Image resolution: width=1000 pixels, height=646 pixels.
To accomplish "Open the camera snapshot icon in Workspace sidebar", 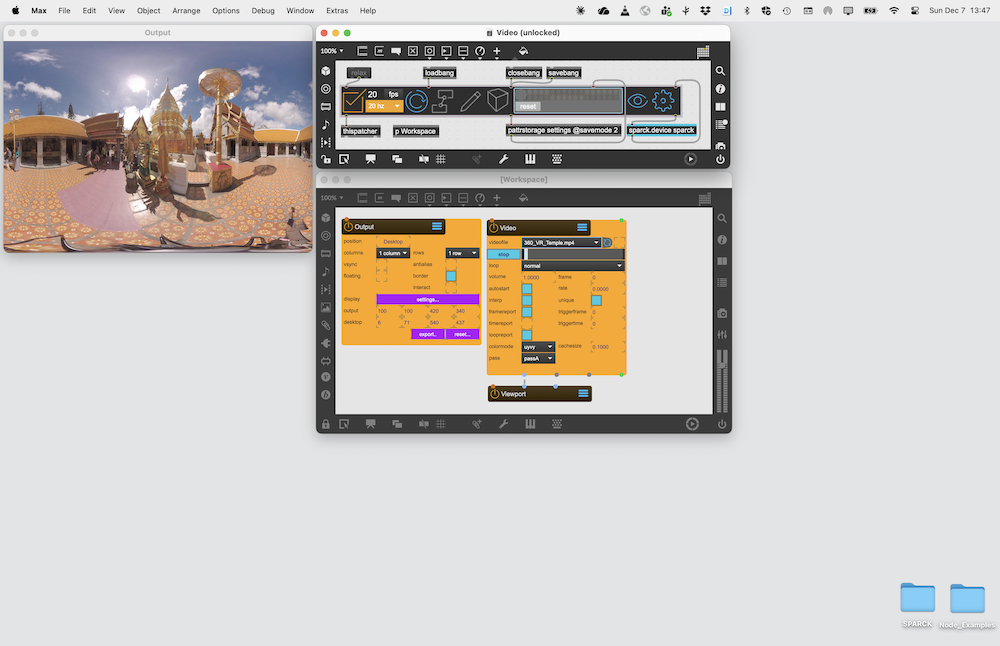I will pos(722,313).
